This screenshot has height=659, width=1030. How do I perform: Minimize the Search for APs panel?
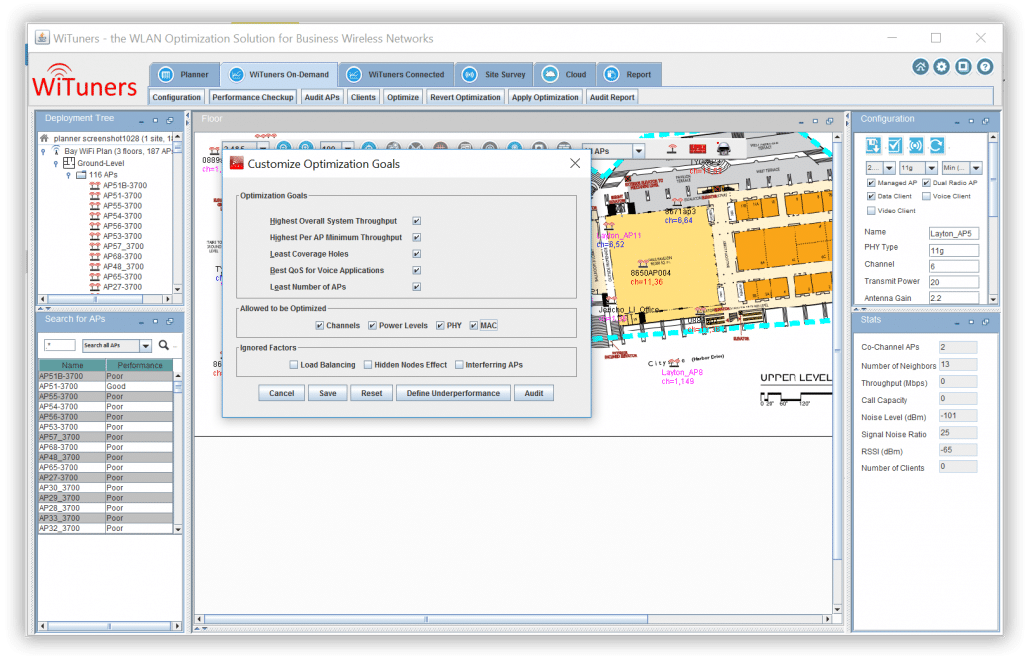141,322
